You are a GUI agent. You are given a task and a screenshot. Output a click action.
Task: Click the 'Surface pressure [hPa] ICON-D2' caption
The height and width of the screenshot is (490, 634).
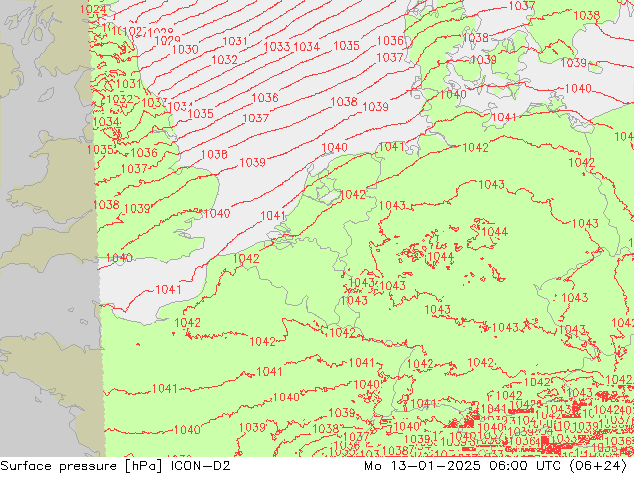pyautogui.click(x=115, y=466)
